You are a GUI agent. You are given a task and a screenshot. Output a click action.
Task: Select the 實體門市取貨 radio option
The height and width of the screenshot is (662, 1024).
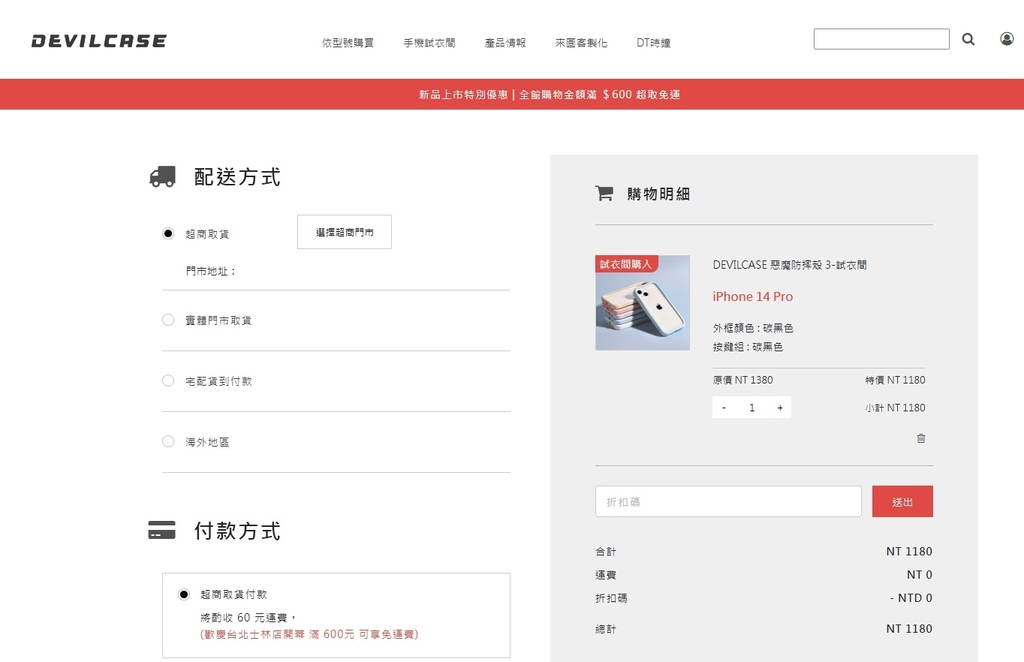(x=168, y=320)
